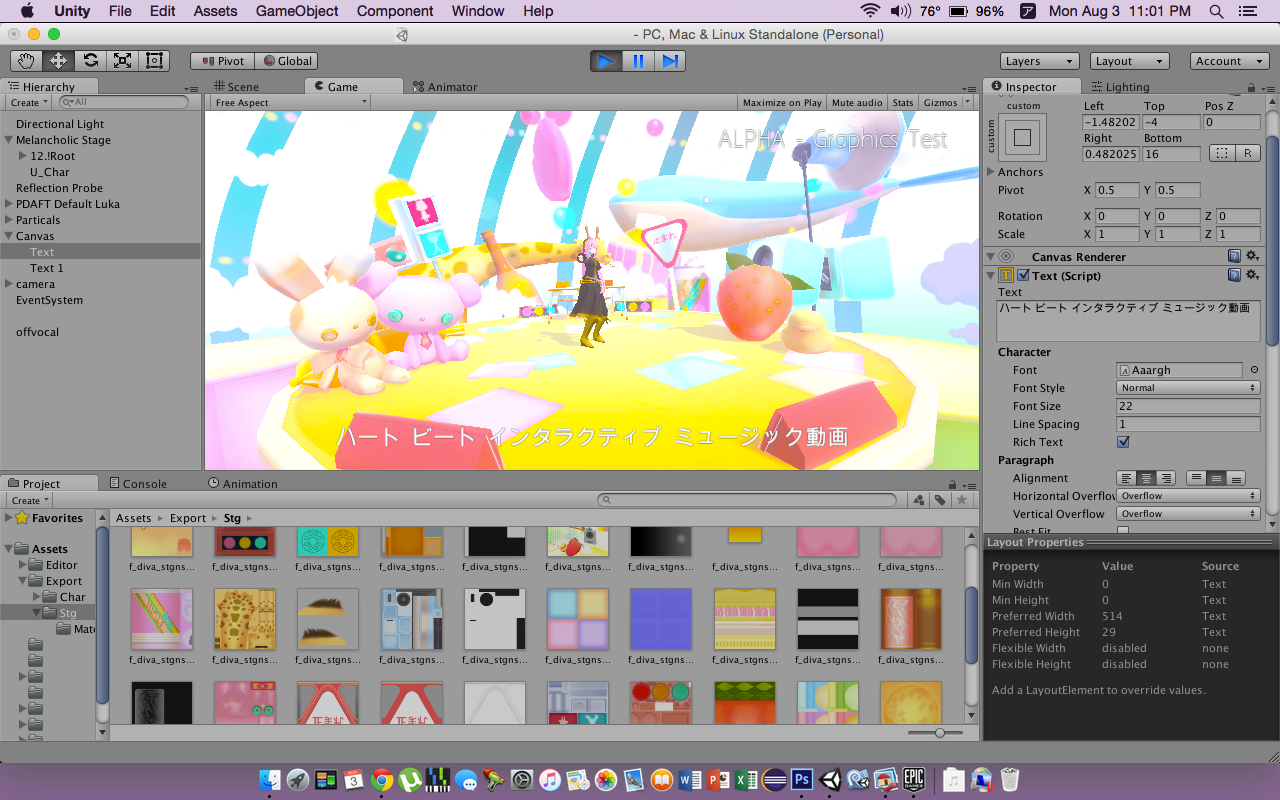Toggle raw edit mode R button
Viewport: 1280px width, 800px height.
pyautogui.click(x=1247, y=153)
